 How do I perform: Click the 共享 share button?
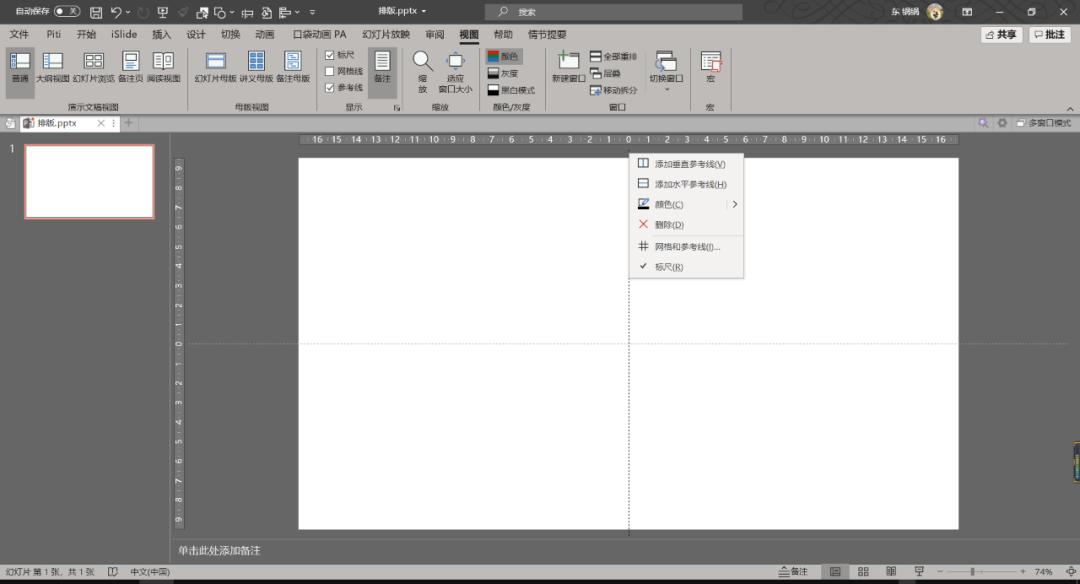click(1001, 34)
